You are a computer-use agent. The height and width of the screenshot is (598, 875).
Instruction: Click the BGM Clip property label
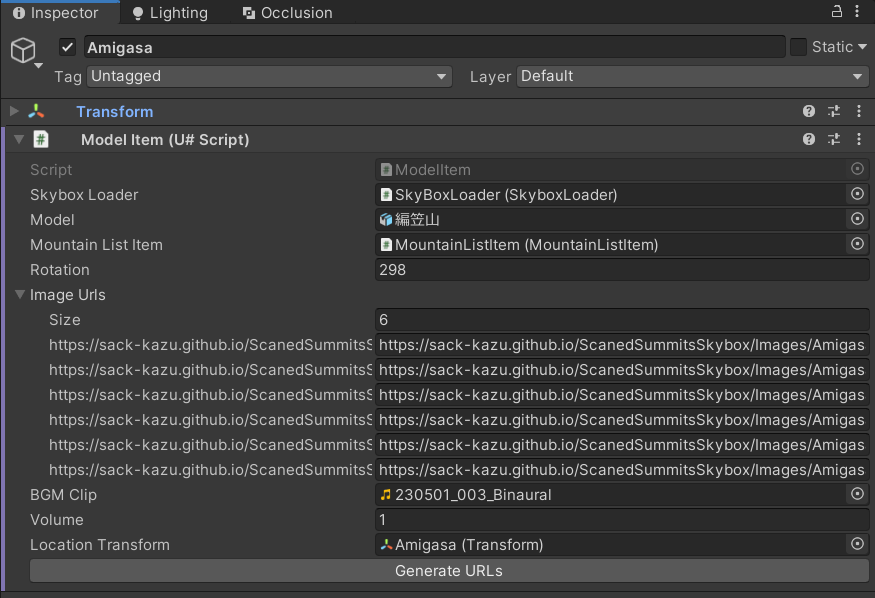pyautogui.click(x=63, y=495)
